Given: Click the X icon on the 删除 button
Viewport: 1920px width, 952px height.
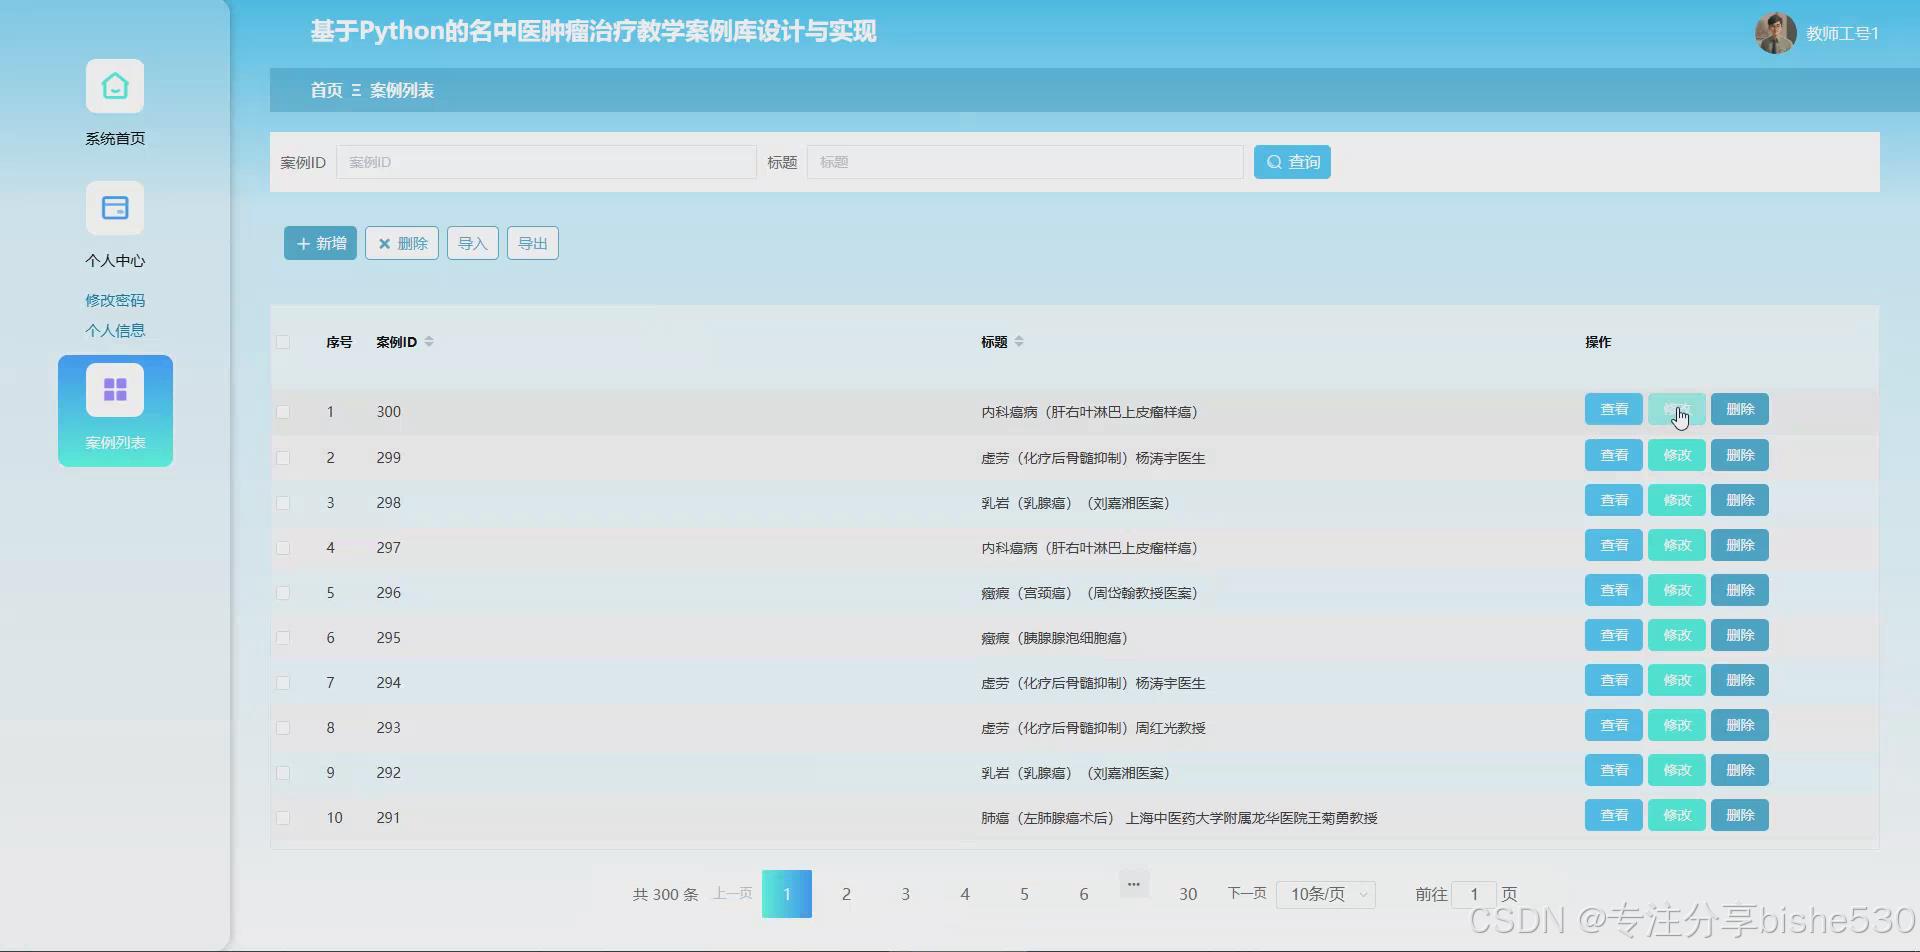Looking at the screenshot, I should click(x=383, y=242).
